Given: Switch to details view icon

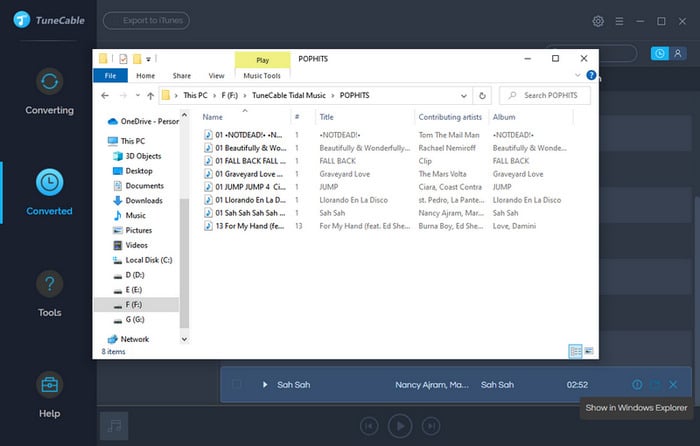Looking at the screenshot, I should [575, 351].
